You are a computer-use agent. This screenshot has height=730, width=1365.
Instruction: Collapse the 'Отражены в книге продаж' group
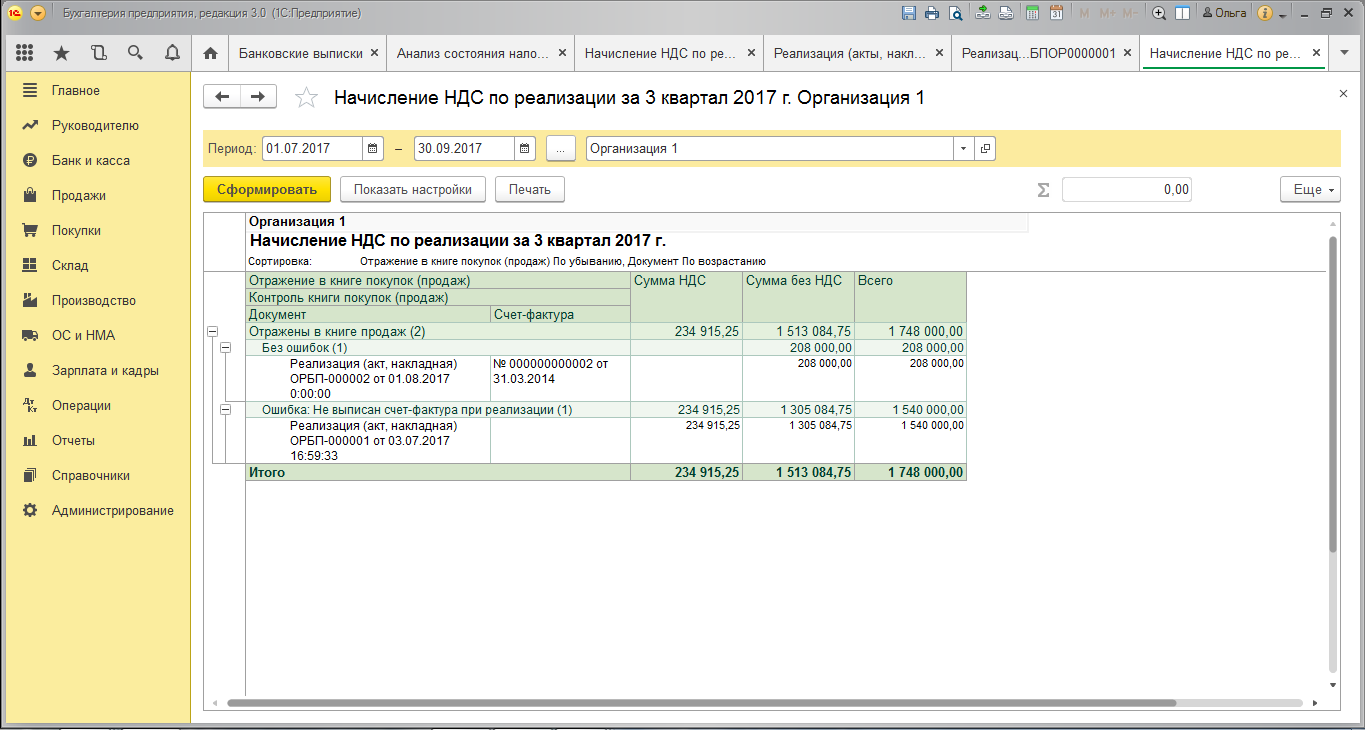point(212,331)
